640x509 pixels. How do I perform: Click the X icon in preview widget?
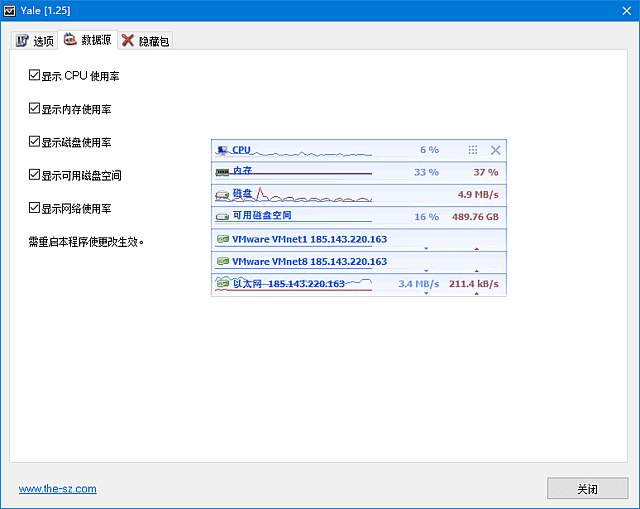pos(495,150)
